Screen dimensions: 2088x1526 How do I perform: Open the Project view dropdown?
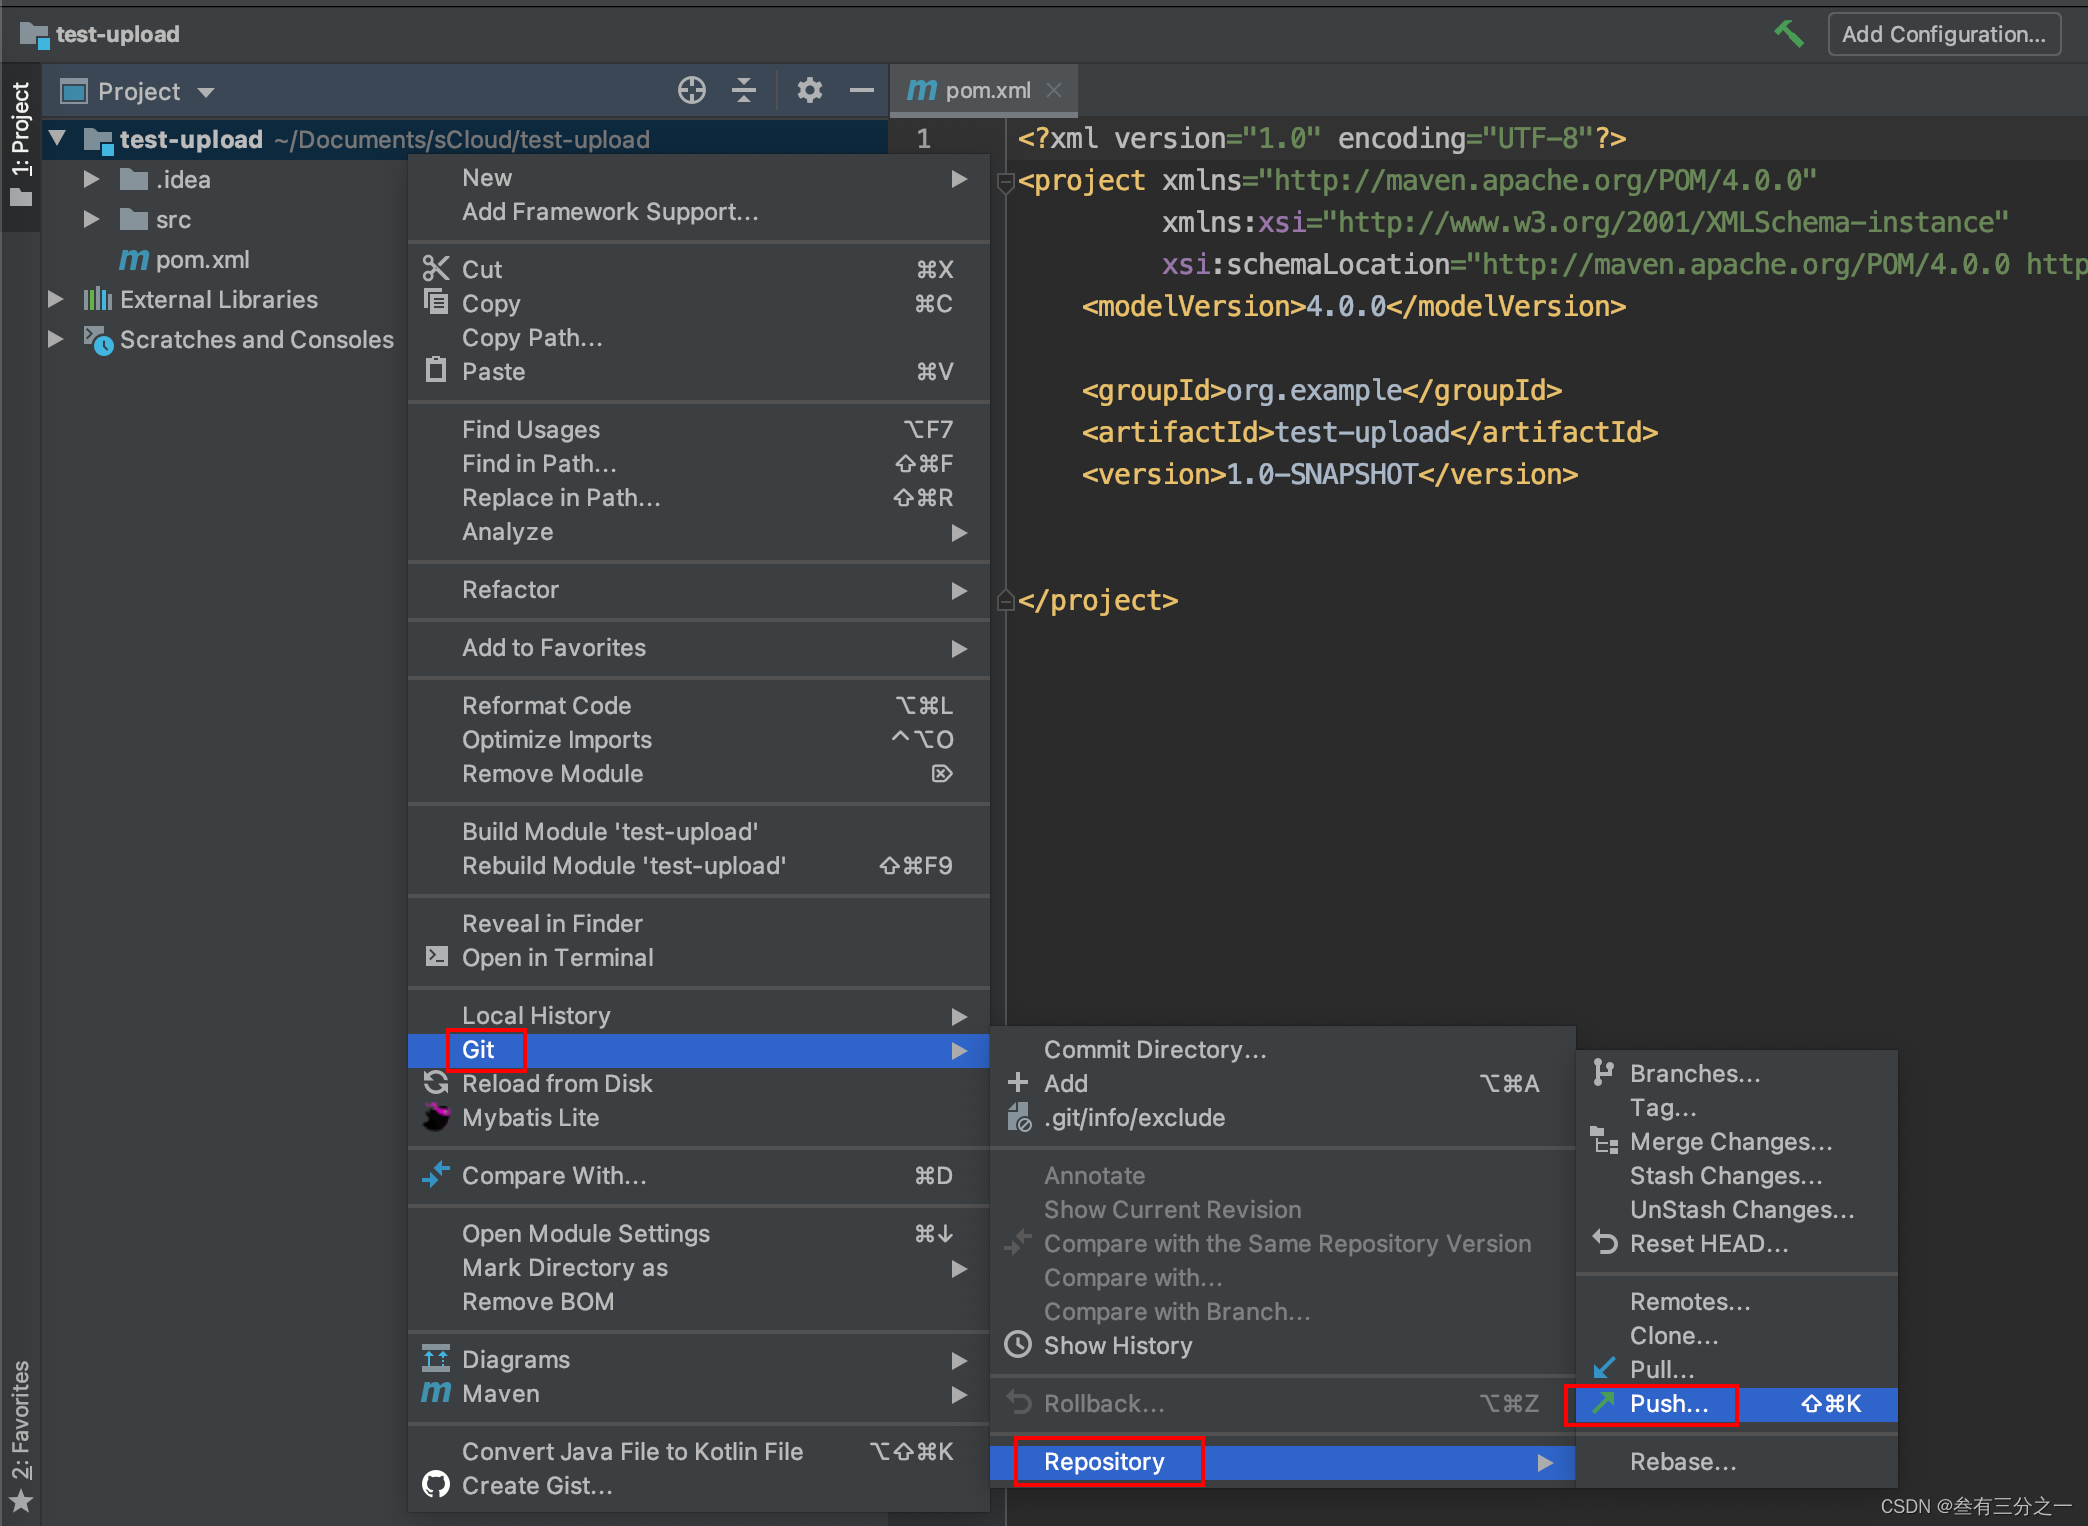click(206, 92)
